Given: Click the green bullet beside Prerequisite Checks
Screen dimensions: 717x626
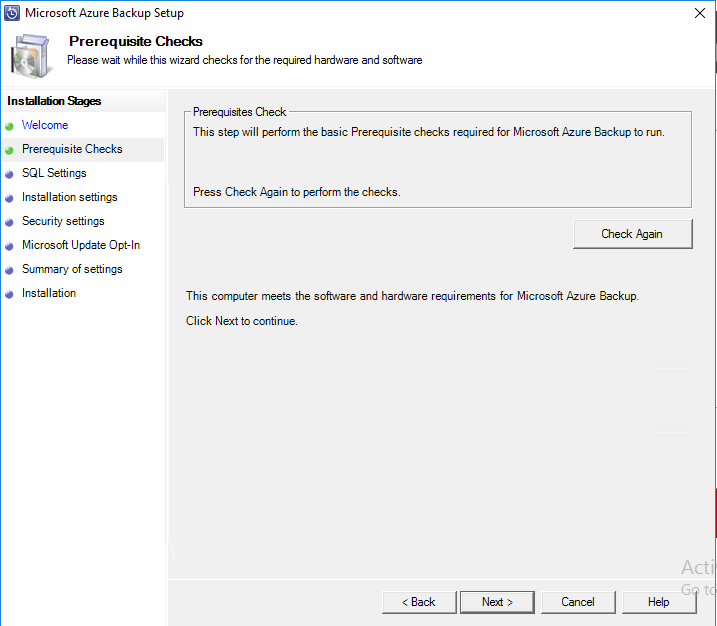Looking at the screenshot, I should pyautogui.click(x=9, y=150).
